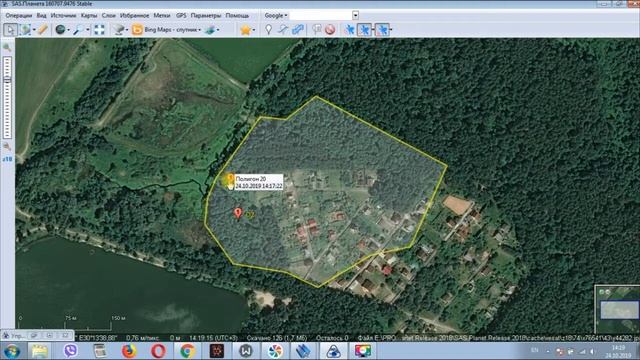
Task: Click the red hide-all-marks icon
Action: click(330, 29)
